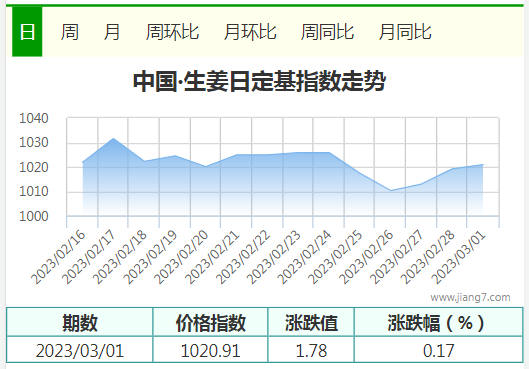The image size is (529, 369).
Task: Click the 涨跌幅（%） column header
Action: (x=439, y=323)
